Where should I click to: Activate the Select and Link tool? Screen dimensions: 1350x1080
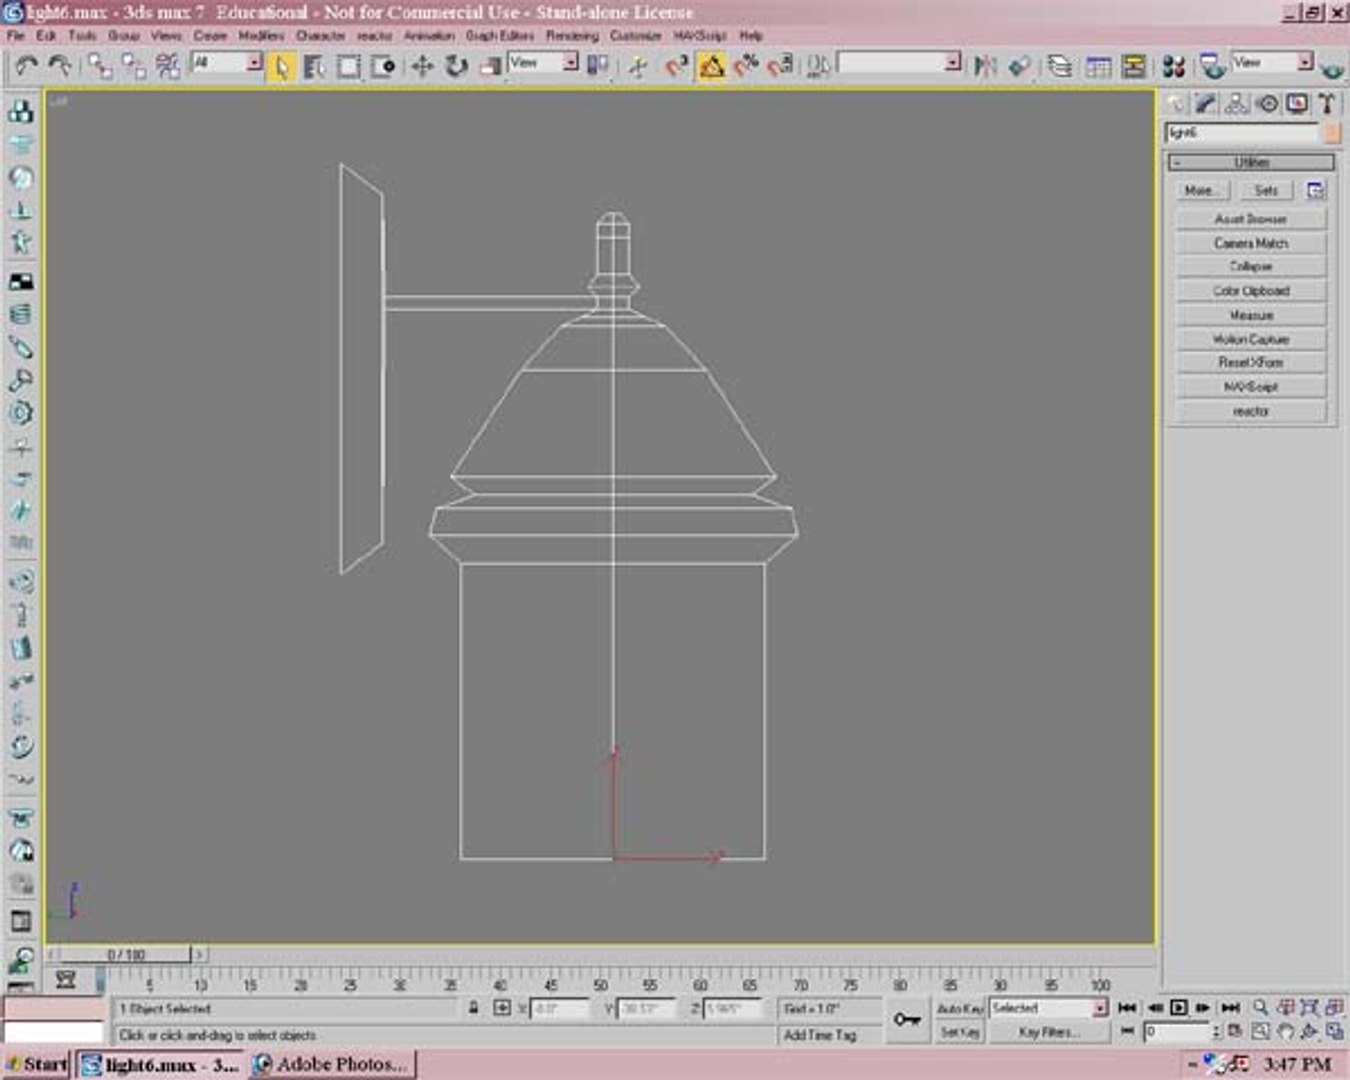coord(99,66)
